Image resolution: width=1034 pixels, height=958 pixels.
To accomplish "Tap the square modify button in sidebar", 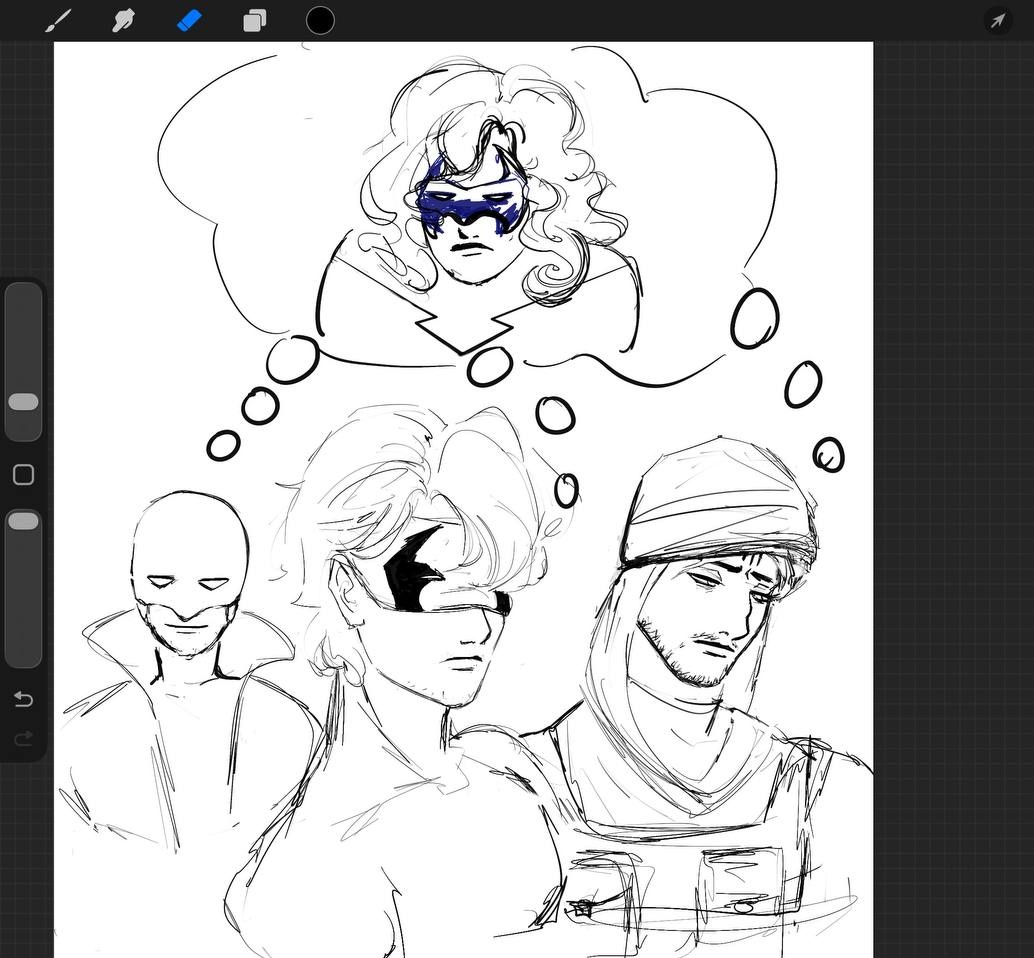I will point(24,475).
